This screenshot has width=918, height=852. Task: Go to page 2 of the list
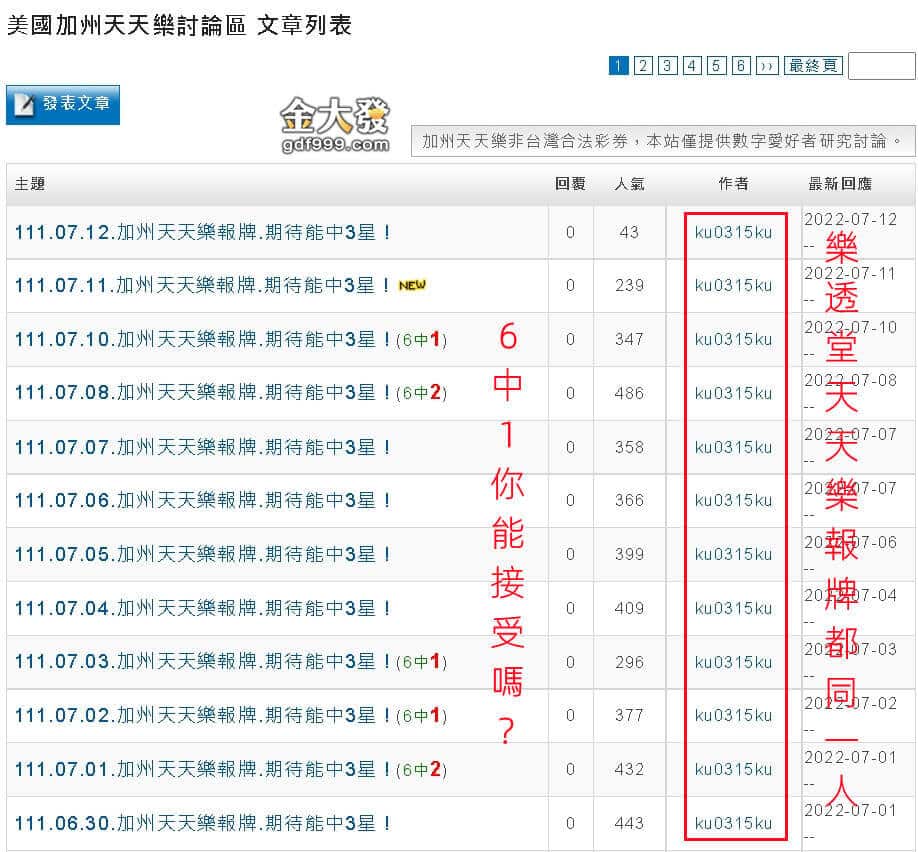tap(643, 66)
